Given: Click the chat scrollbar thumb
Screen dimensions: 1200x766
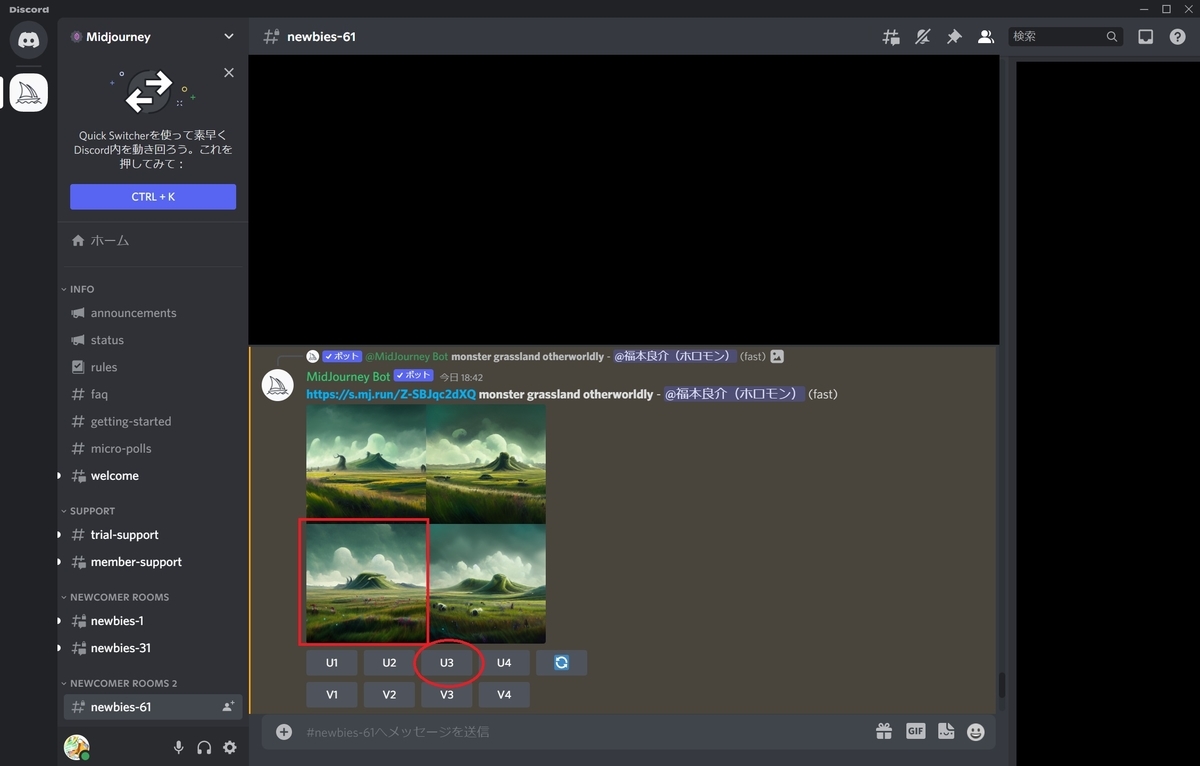Looking at the screenshot, I should click(1002, 685).
